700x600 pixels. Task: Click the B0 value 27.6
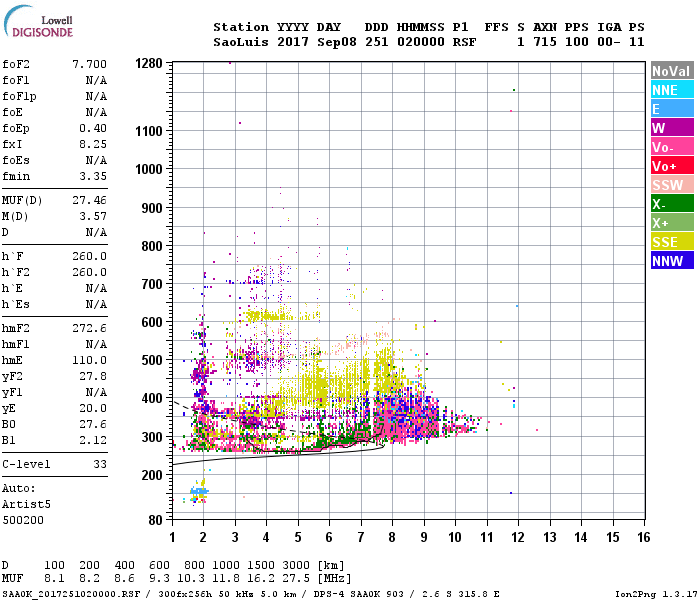[x=93, y=424]
